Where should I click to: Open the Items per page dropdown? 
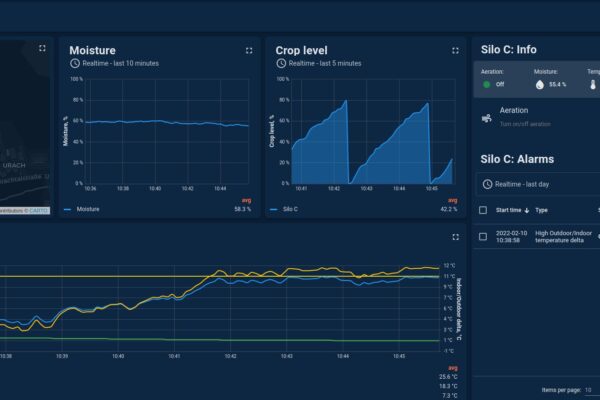tap(589, 390)
